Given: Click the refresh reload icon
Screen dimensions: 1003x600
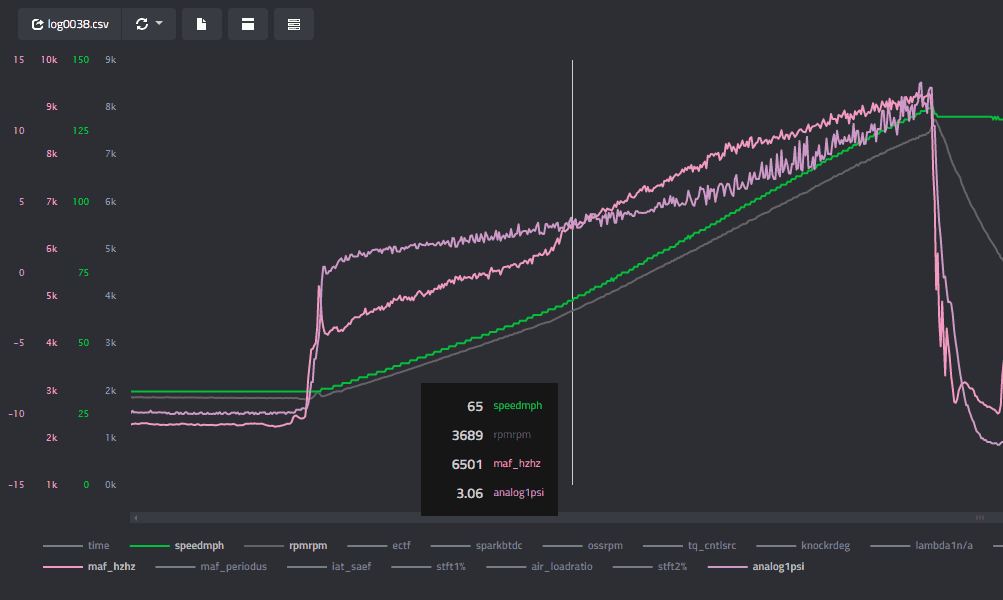Looking at the screenshot, I should (x=142, y=24).
